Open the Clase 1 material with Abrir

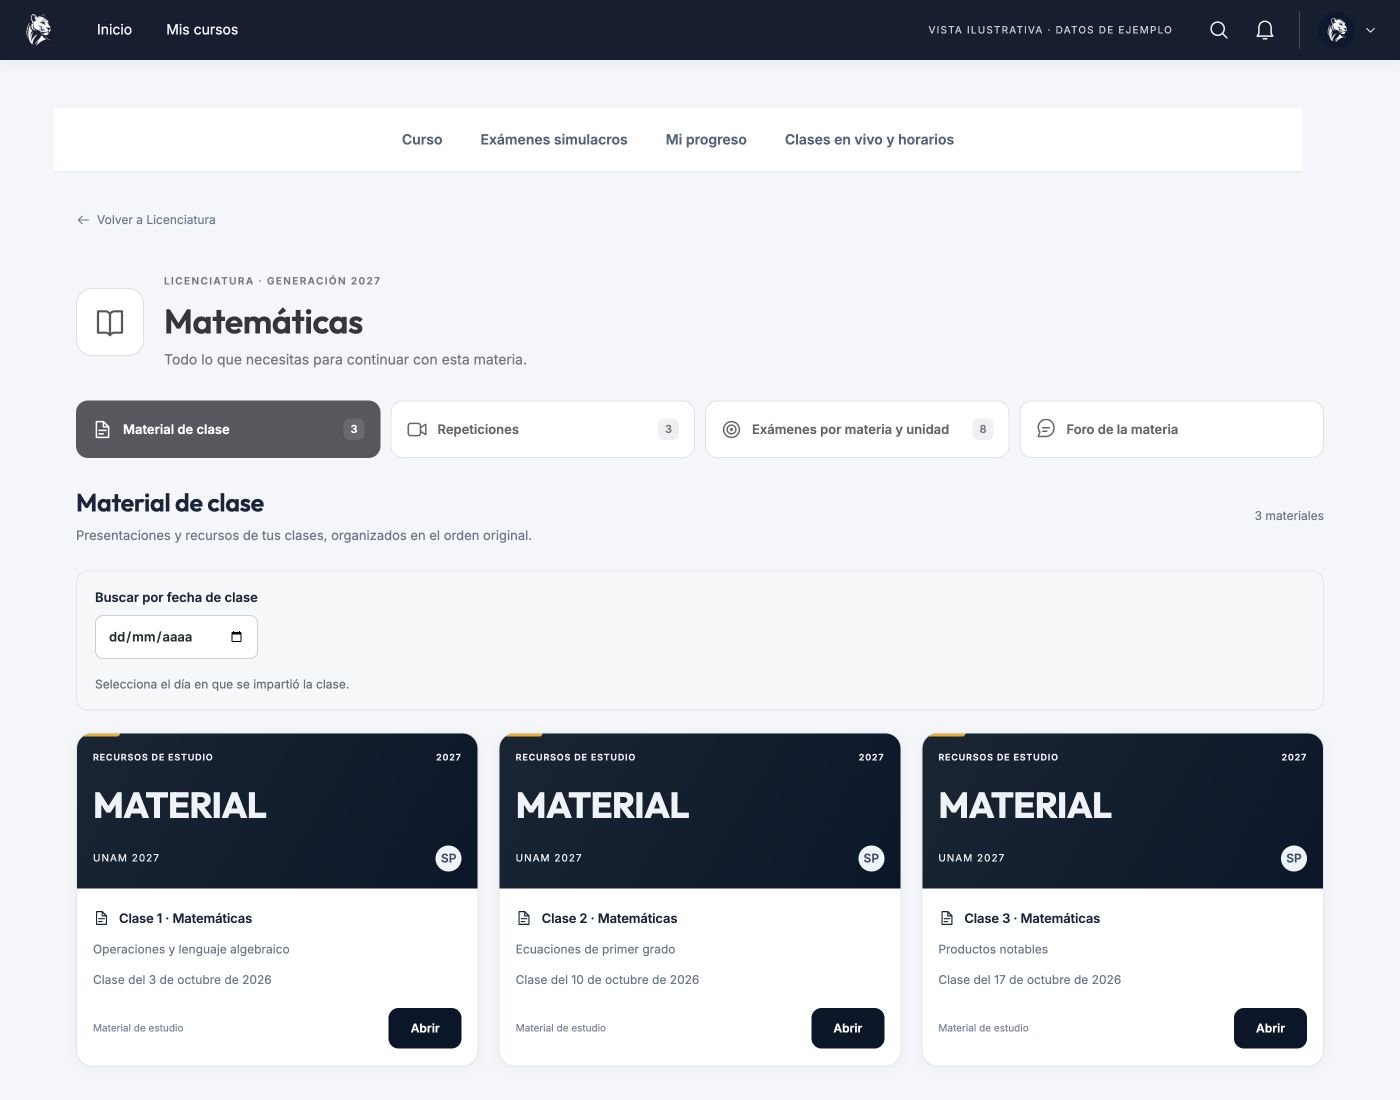pyautogui.click(x=425, y=1028)
